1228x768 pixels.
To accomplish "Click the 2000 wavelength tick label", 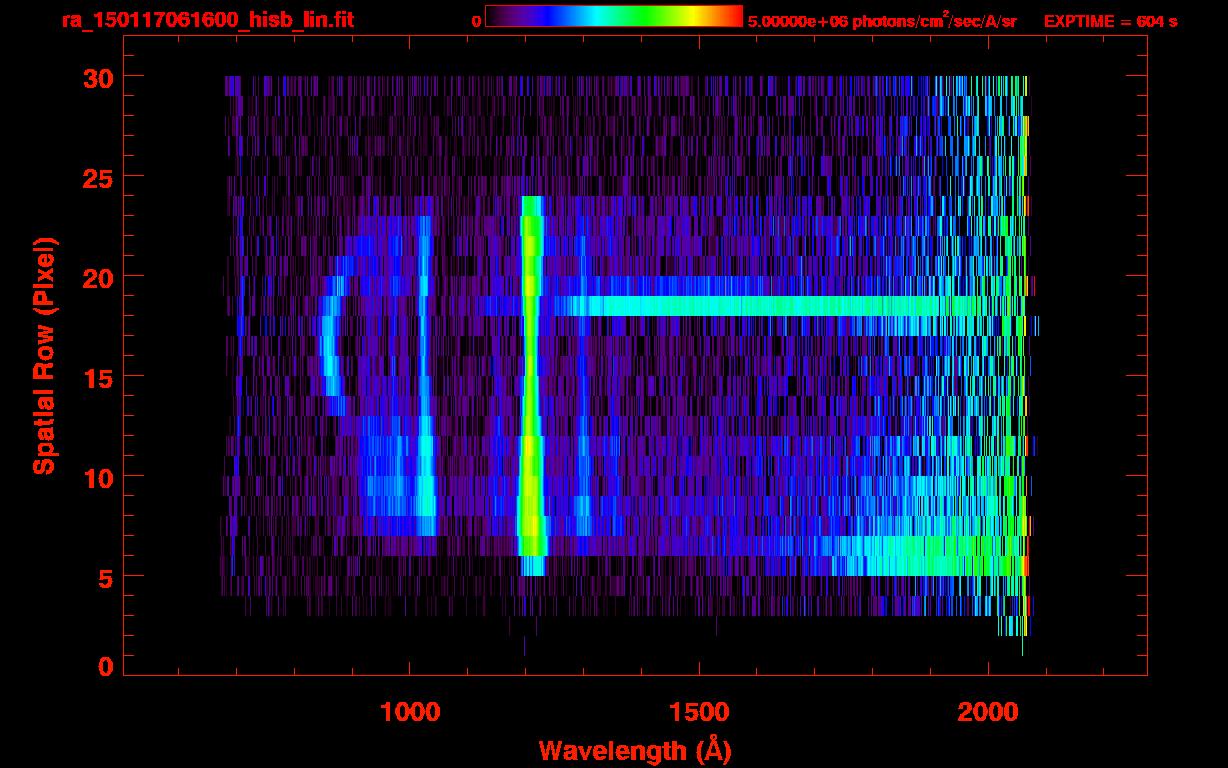I will 988,712.
